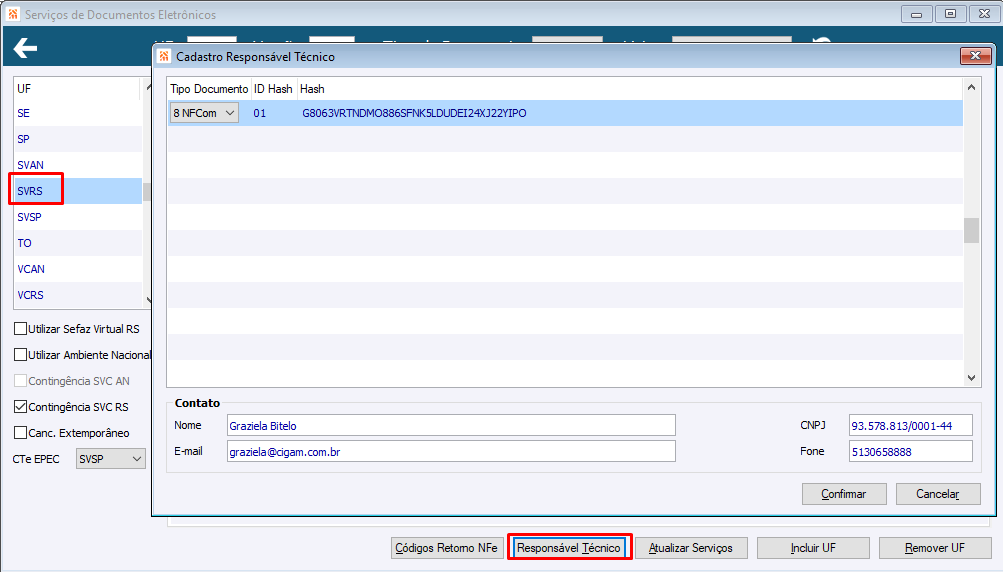Edit the E-mail field

(451, 452)
